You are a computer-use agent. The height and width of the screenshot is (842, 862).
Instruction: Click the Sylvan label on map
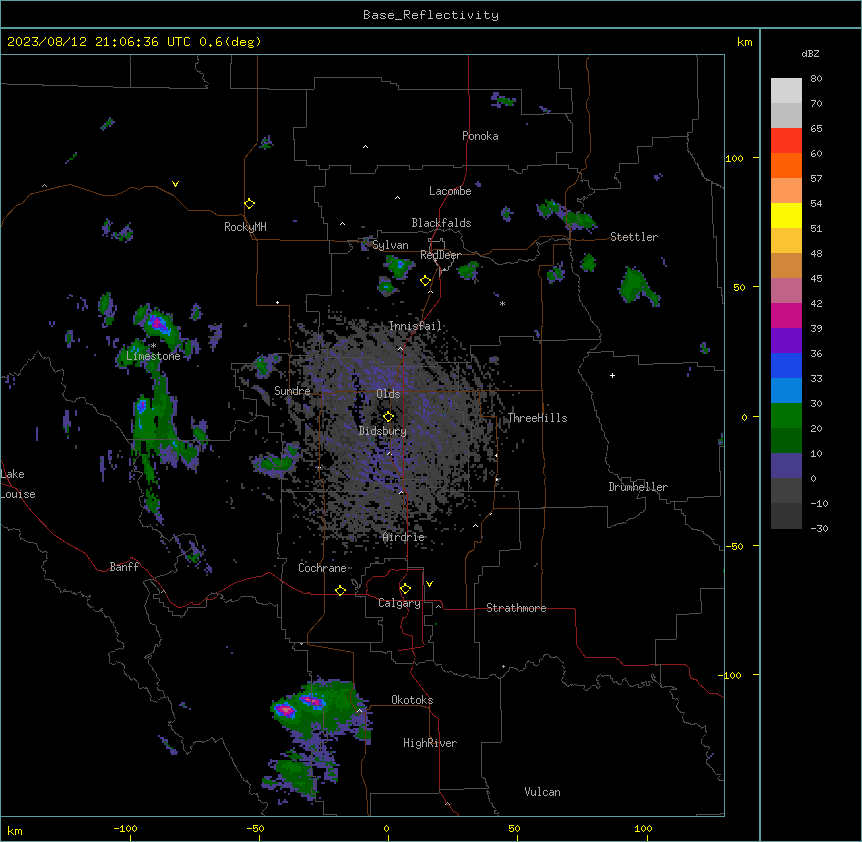[x=390, y=245]
